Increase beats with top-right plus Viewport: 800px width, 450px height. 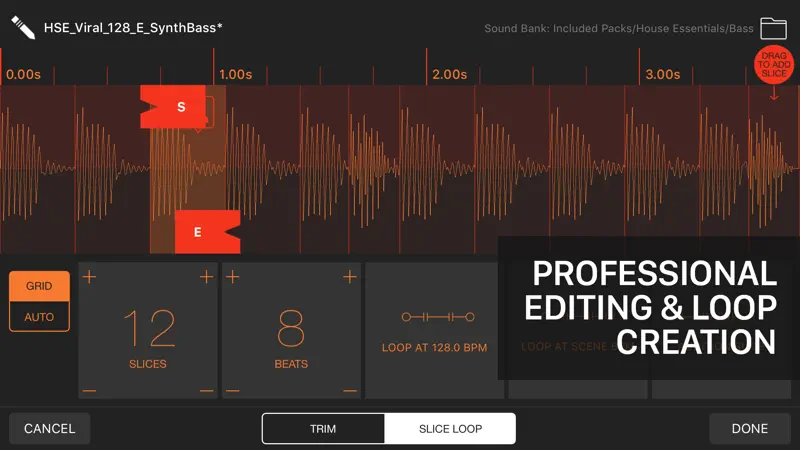click(x=349, y=277)
